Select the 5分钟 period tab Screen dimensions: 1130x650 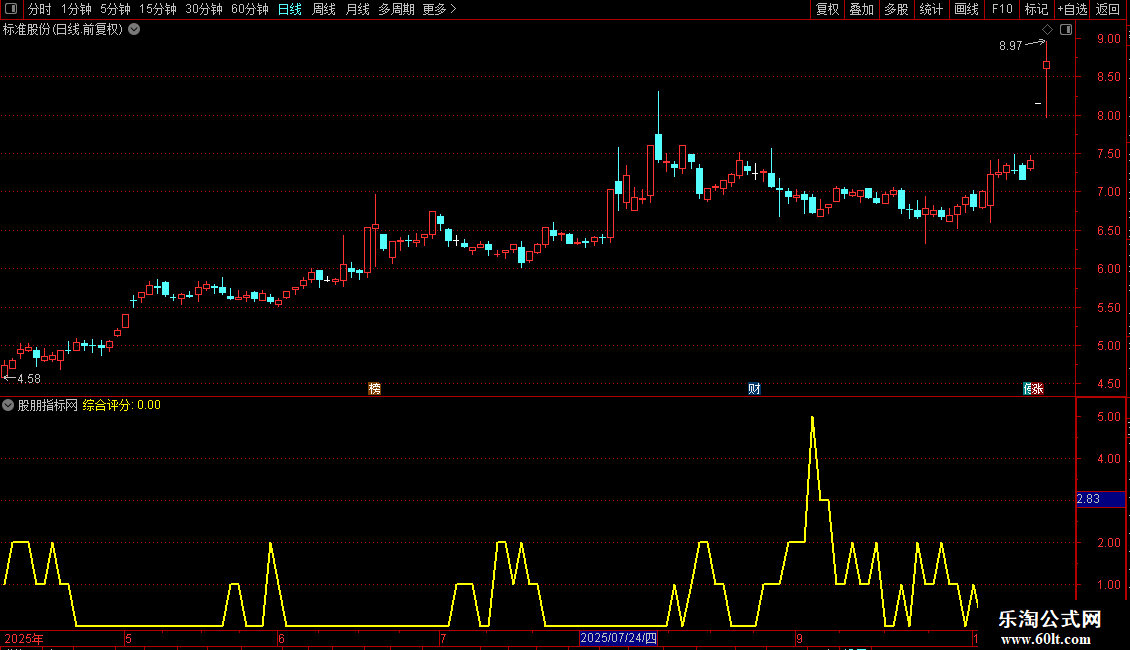pos(115,9)
